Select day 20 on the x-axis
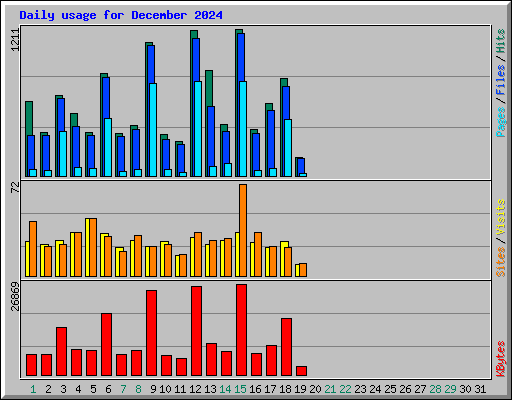The image size is (512, 400). click(315, 389)
